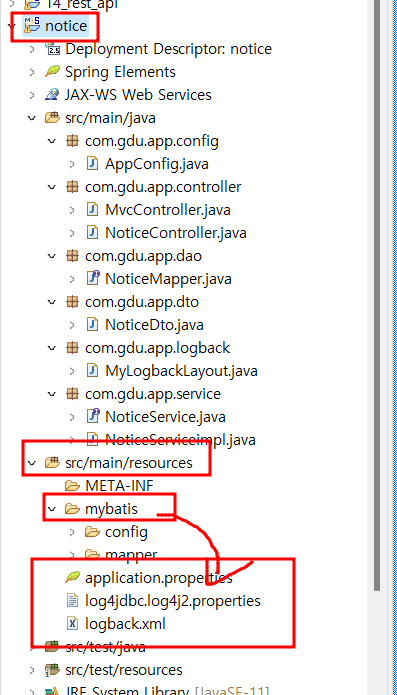397x695 pixels.
Task: Click the com.gdu.app.logback package icon
Action: pos(72,348)
